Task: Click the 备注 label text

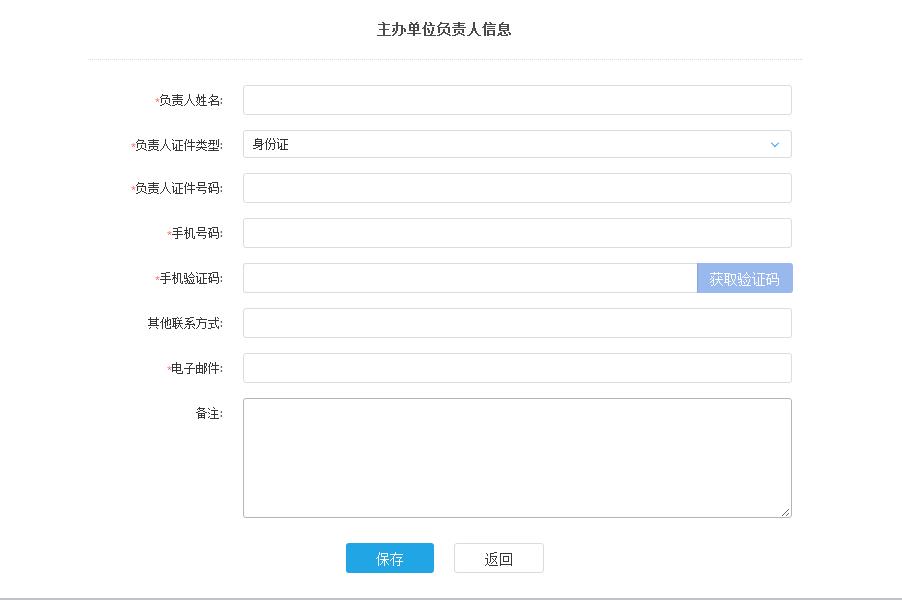Action: [x=208, y=413]
